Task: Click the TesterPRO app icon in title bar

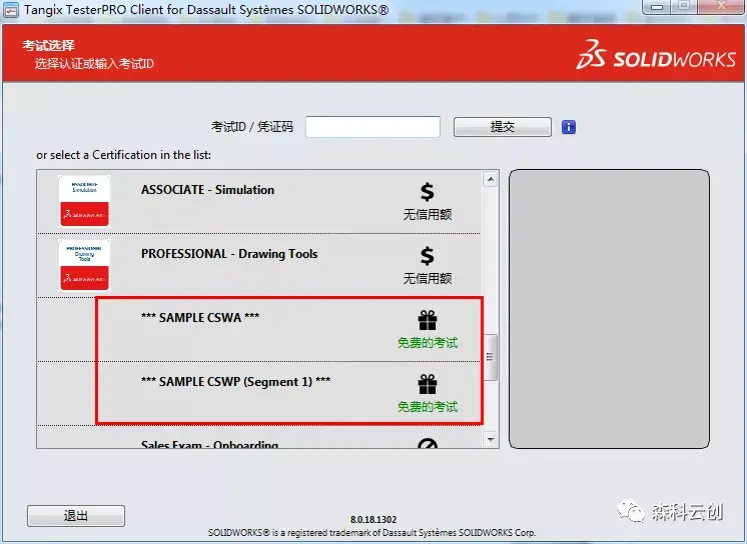Action: click(10, 10)
